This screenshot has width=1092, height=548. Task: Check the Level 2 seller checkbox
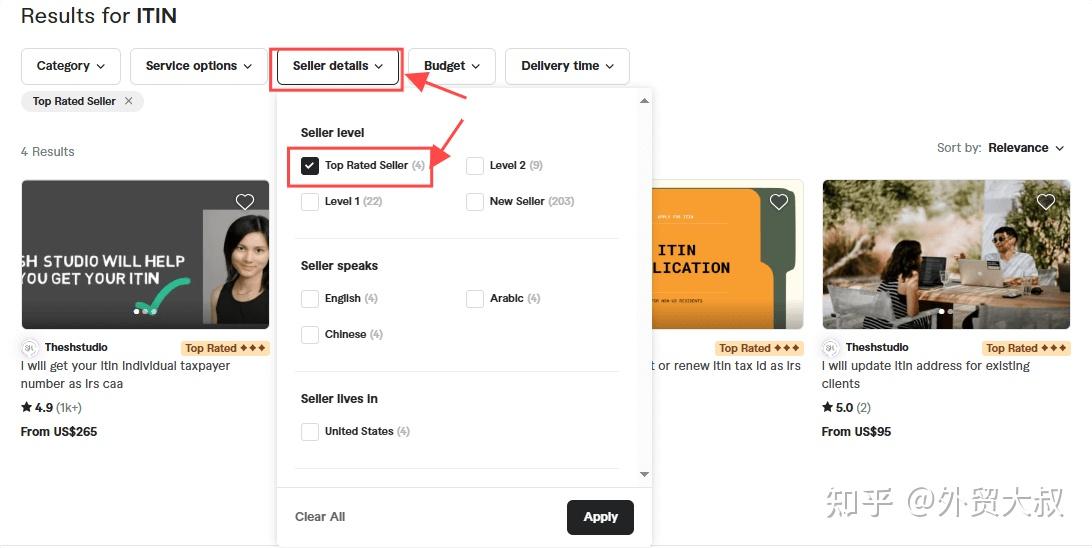(x=475, y=166)
